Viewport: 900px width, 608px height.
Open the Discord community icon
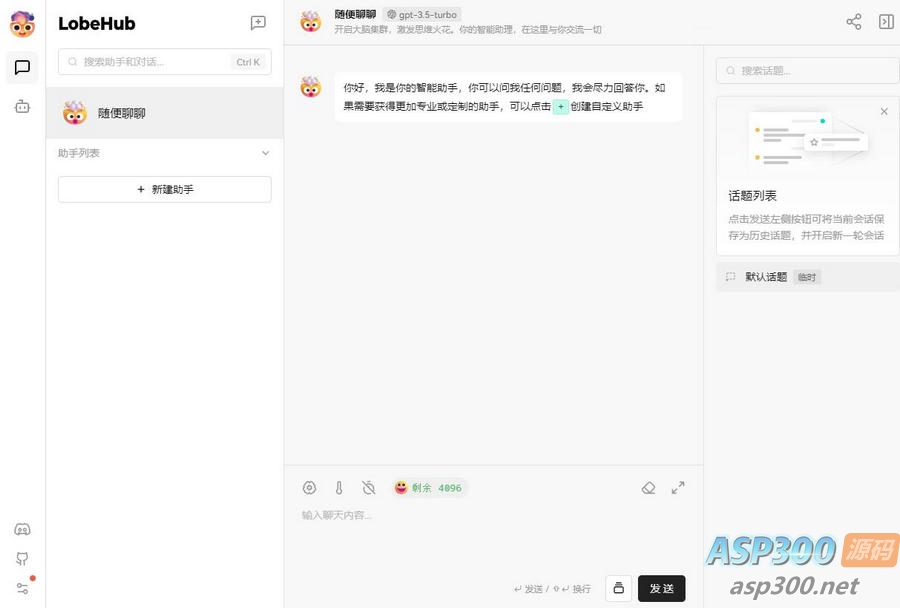22,529
